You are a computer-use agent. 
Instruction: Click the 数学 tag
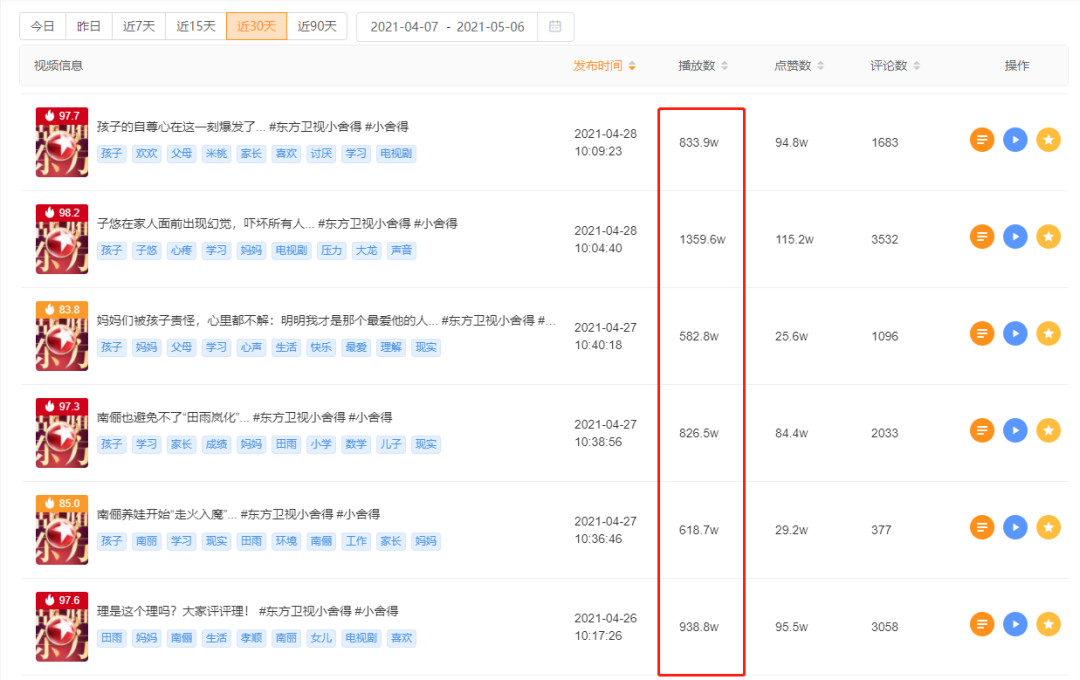(x=356, y=444)
